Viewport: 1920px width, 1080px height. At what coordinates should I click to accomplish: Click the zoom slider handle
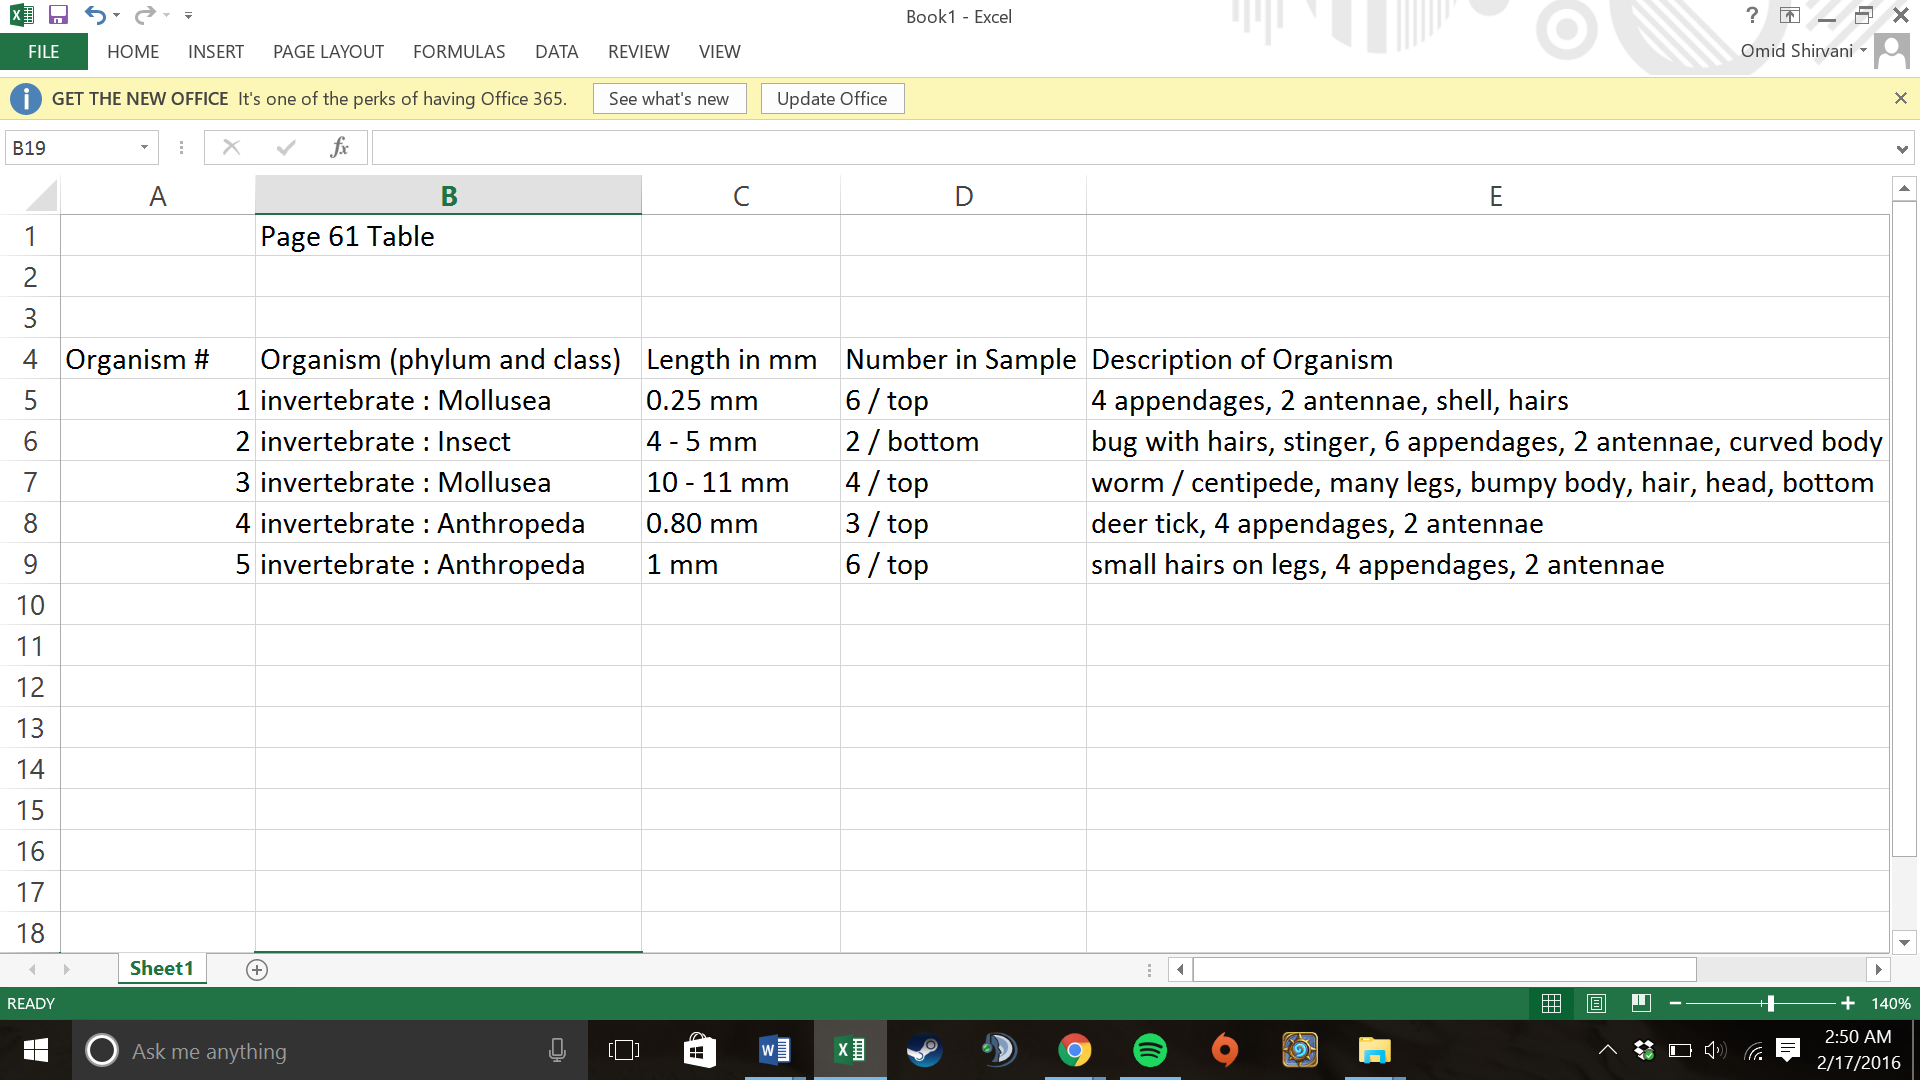[x=1770, y=1003]
